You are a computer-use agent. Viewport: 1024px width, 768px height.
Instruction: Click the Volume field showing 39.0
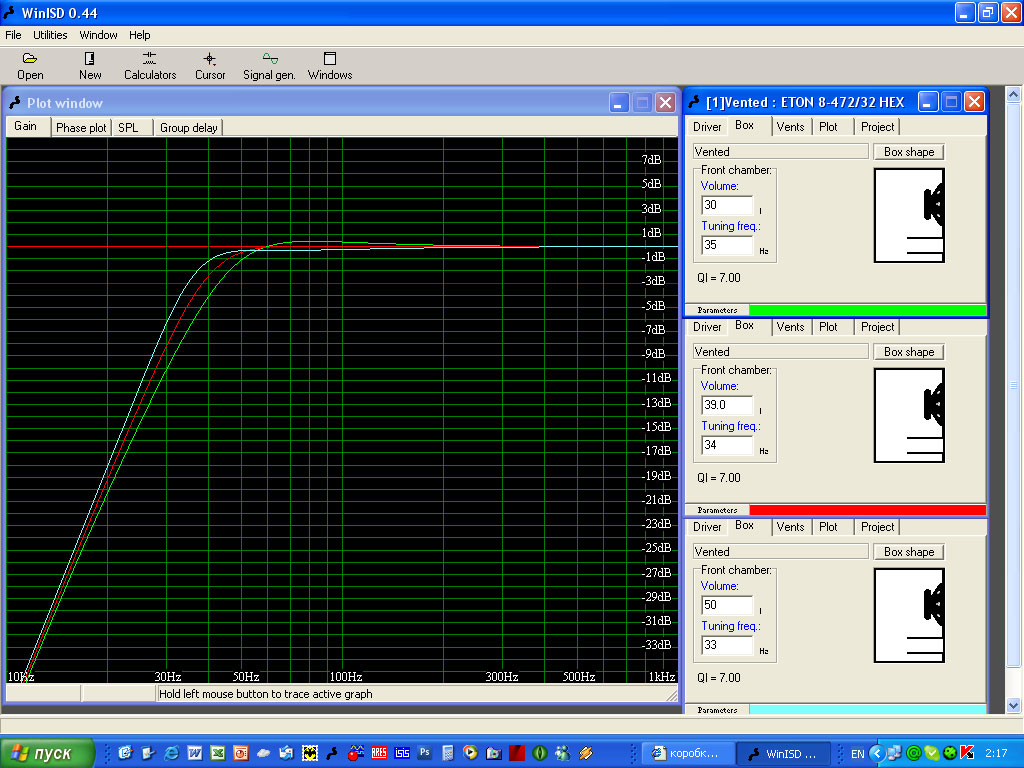(727, 405)
